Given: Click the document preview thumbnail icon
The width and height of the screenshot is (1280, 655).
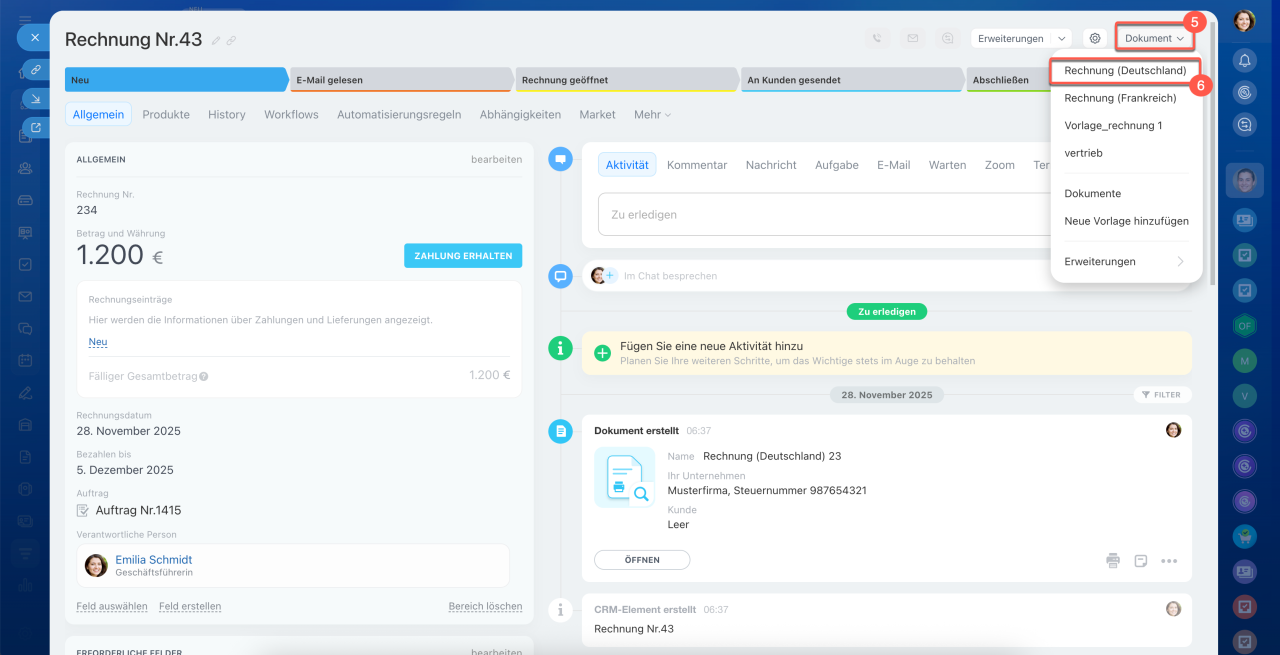Looking at the screenshot, I should [624, 478].
